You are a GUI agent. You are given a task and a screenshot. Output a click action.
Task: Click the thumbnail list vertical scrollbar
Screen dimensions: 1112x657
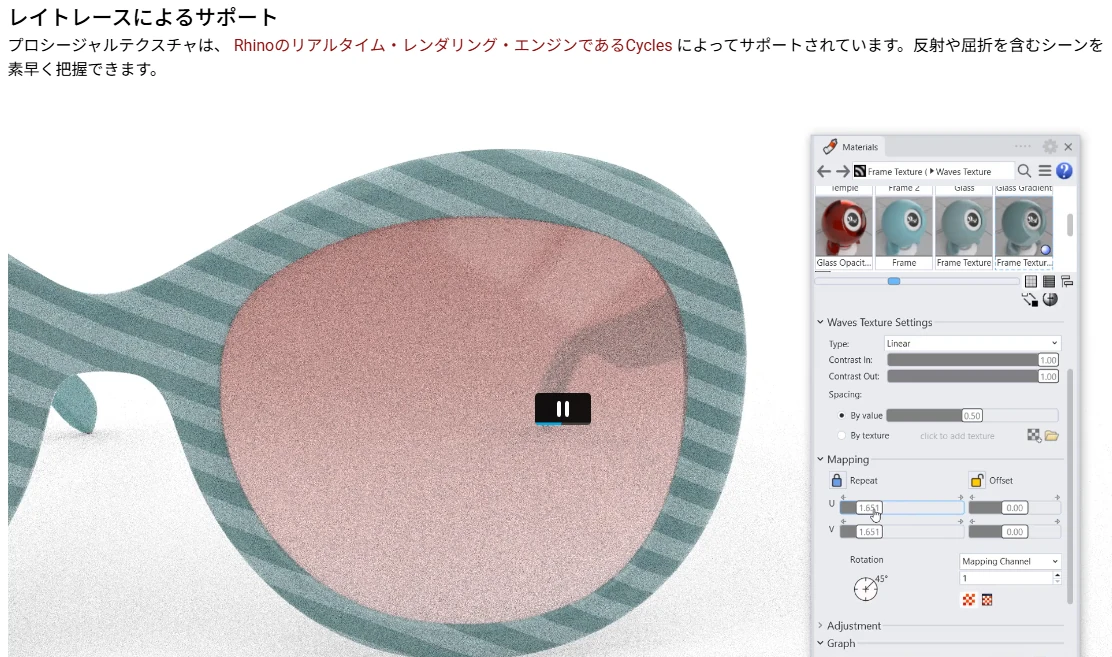tap(1070, 226)
